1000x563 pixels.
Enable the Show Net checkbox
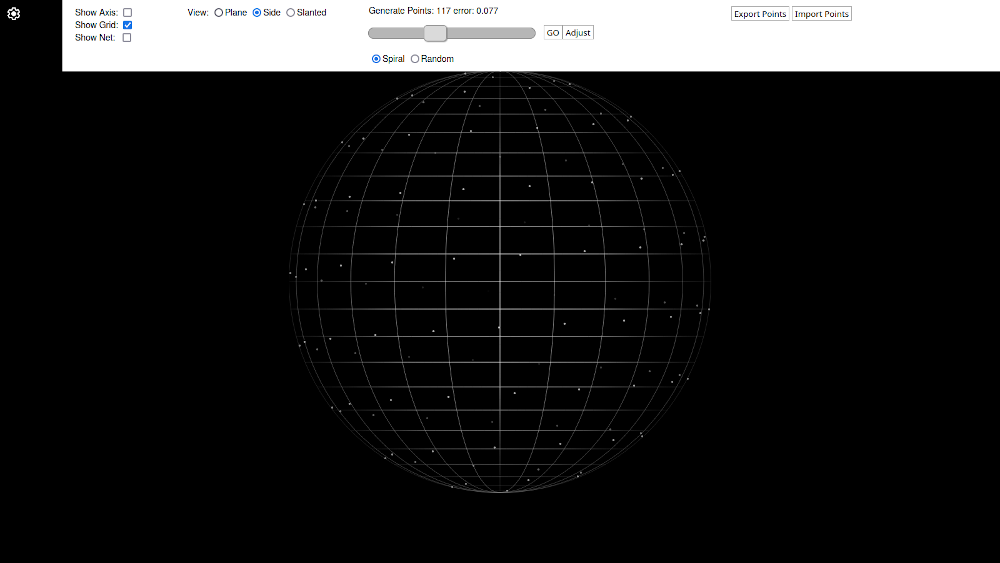tap(127, 38)
